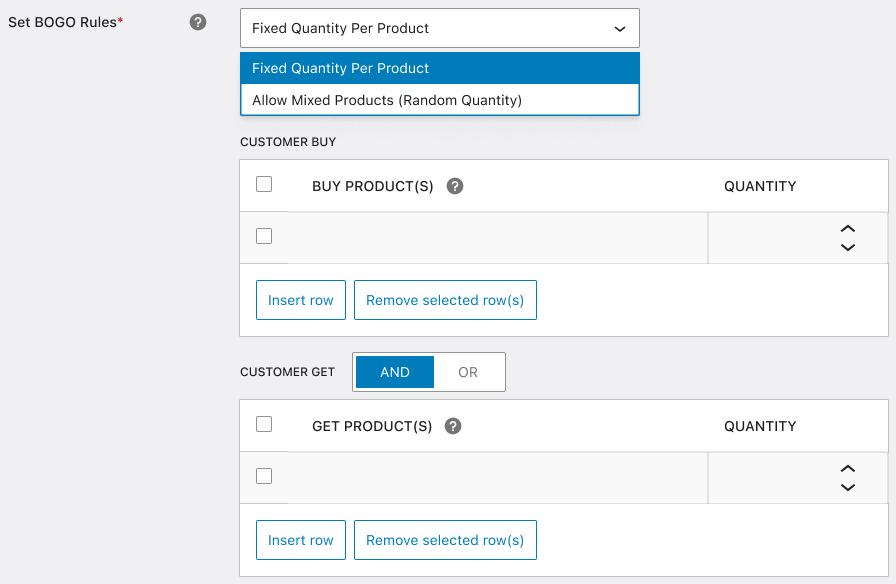Viewport: 896px width, 584px height.
Task: Click the Buy Product(s) row input field
Action: click(x=497, y=238)
